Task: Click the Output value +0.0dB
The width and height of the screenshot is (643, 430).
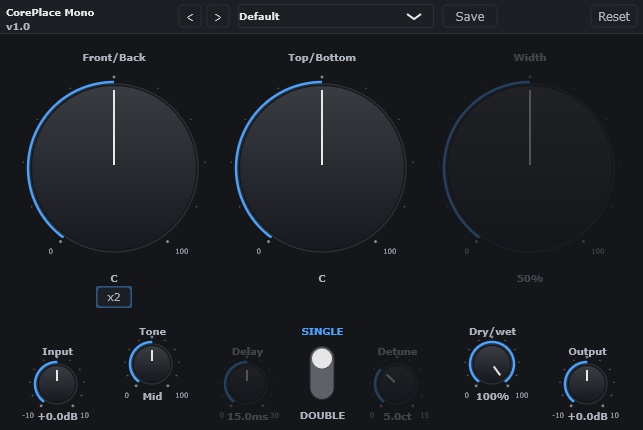Action: pyautogui.click(x=587, y=416)
